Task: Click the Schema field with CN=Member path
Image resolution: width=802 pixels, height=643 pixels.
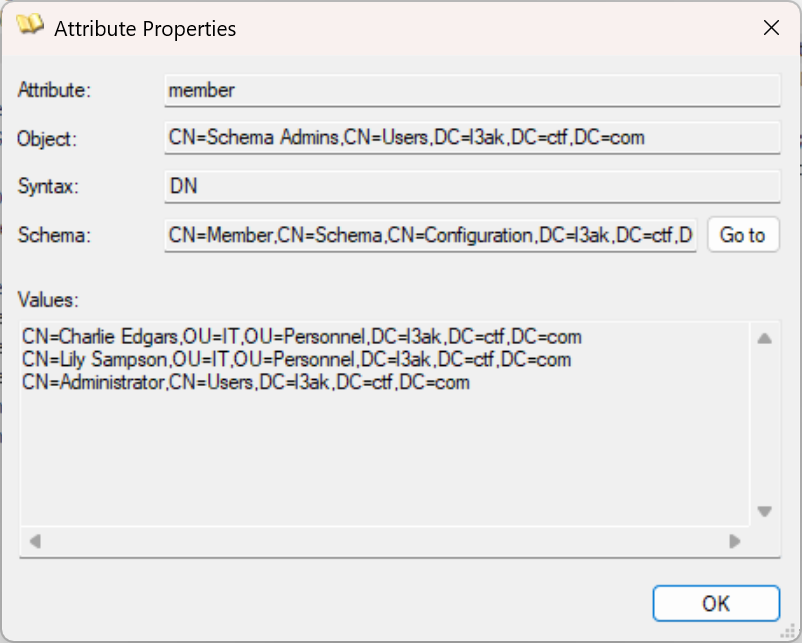Action: 430,235
